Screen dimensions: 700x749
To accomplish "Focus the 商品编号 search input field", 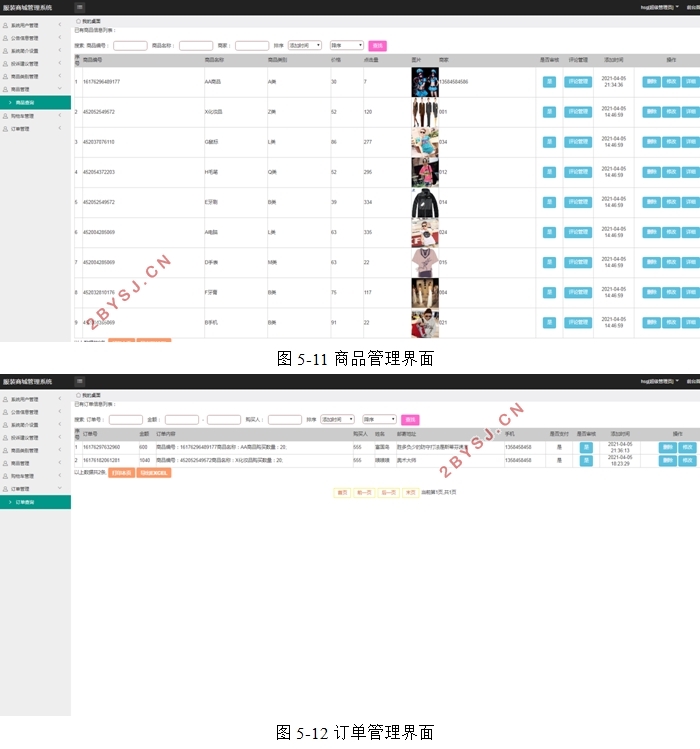I will tap(130, 46).
